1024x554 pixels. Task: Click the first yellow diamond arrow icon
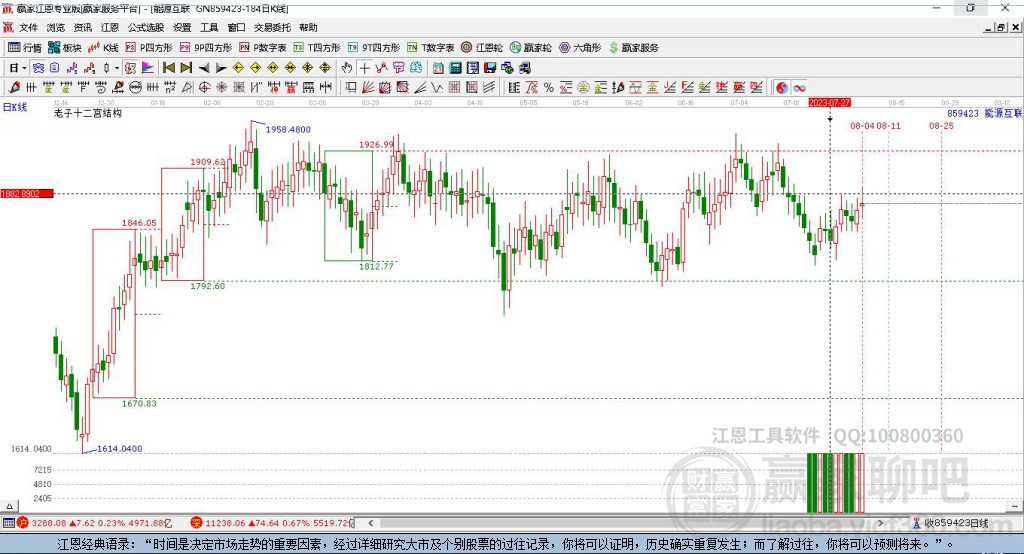tap(238, 68)
